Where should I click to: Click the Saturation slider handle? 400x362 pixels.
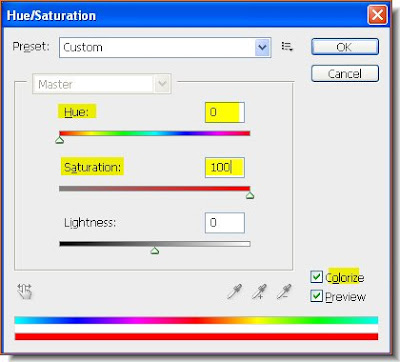click(250, 195)
